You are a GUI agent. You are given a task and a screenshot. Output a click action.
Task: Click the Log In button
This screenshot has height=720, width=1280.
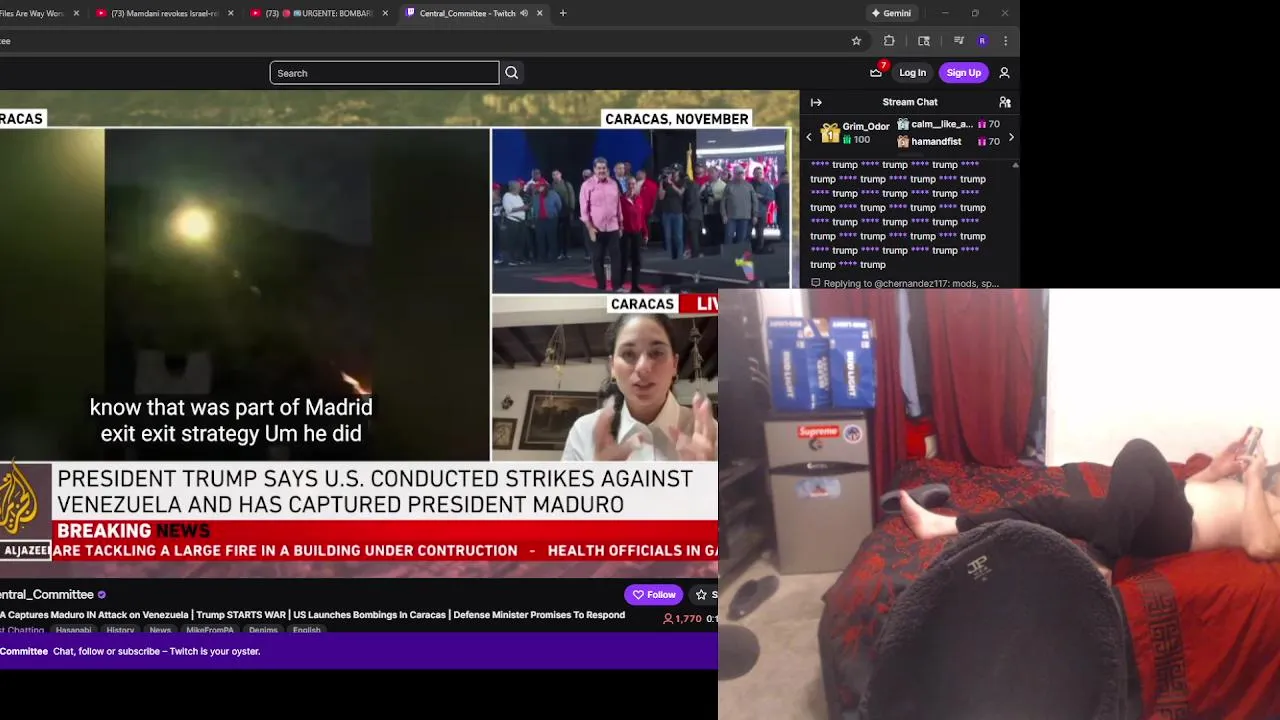pyautogui.click(x=912, y=73)
